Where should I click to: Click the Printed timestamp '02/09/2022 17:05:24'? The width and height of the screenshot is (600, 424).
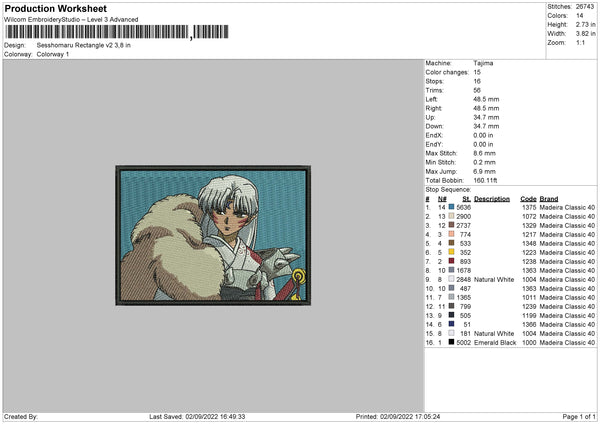pyautogui.click(x=410, y=416)
